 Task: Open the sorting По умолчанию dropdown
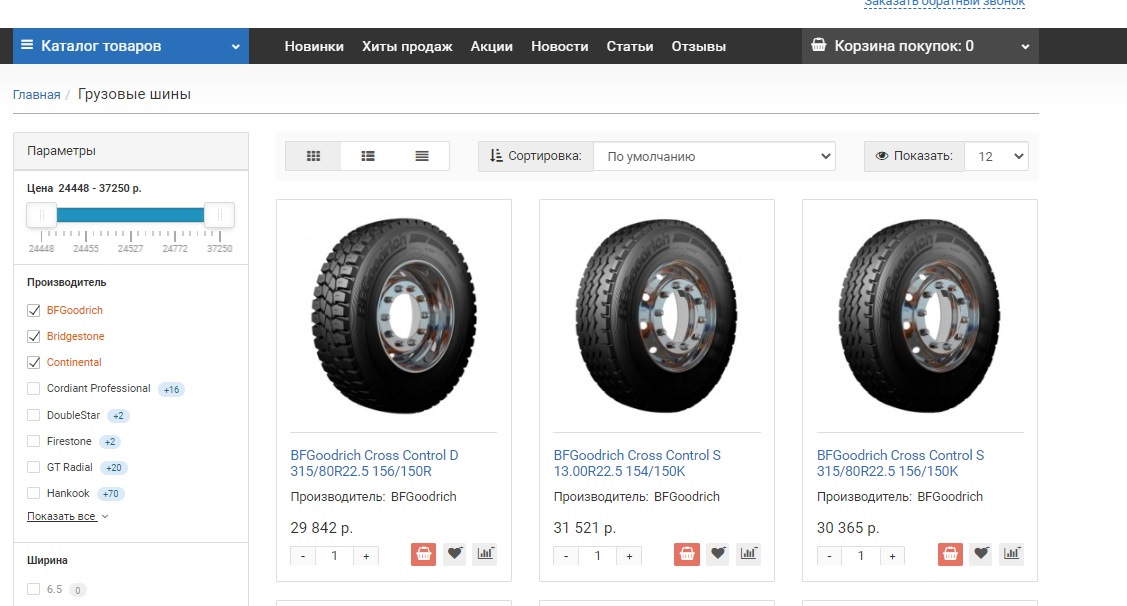pos(714,156)
